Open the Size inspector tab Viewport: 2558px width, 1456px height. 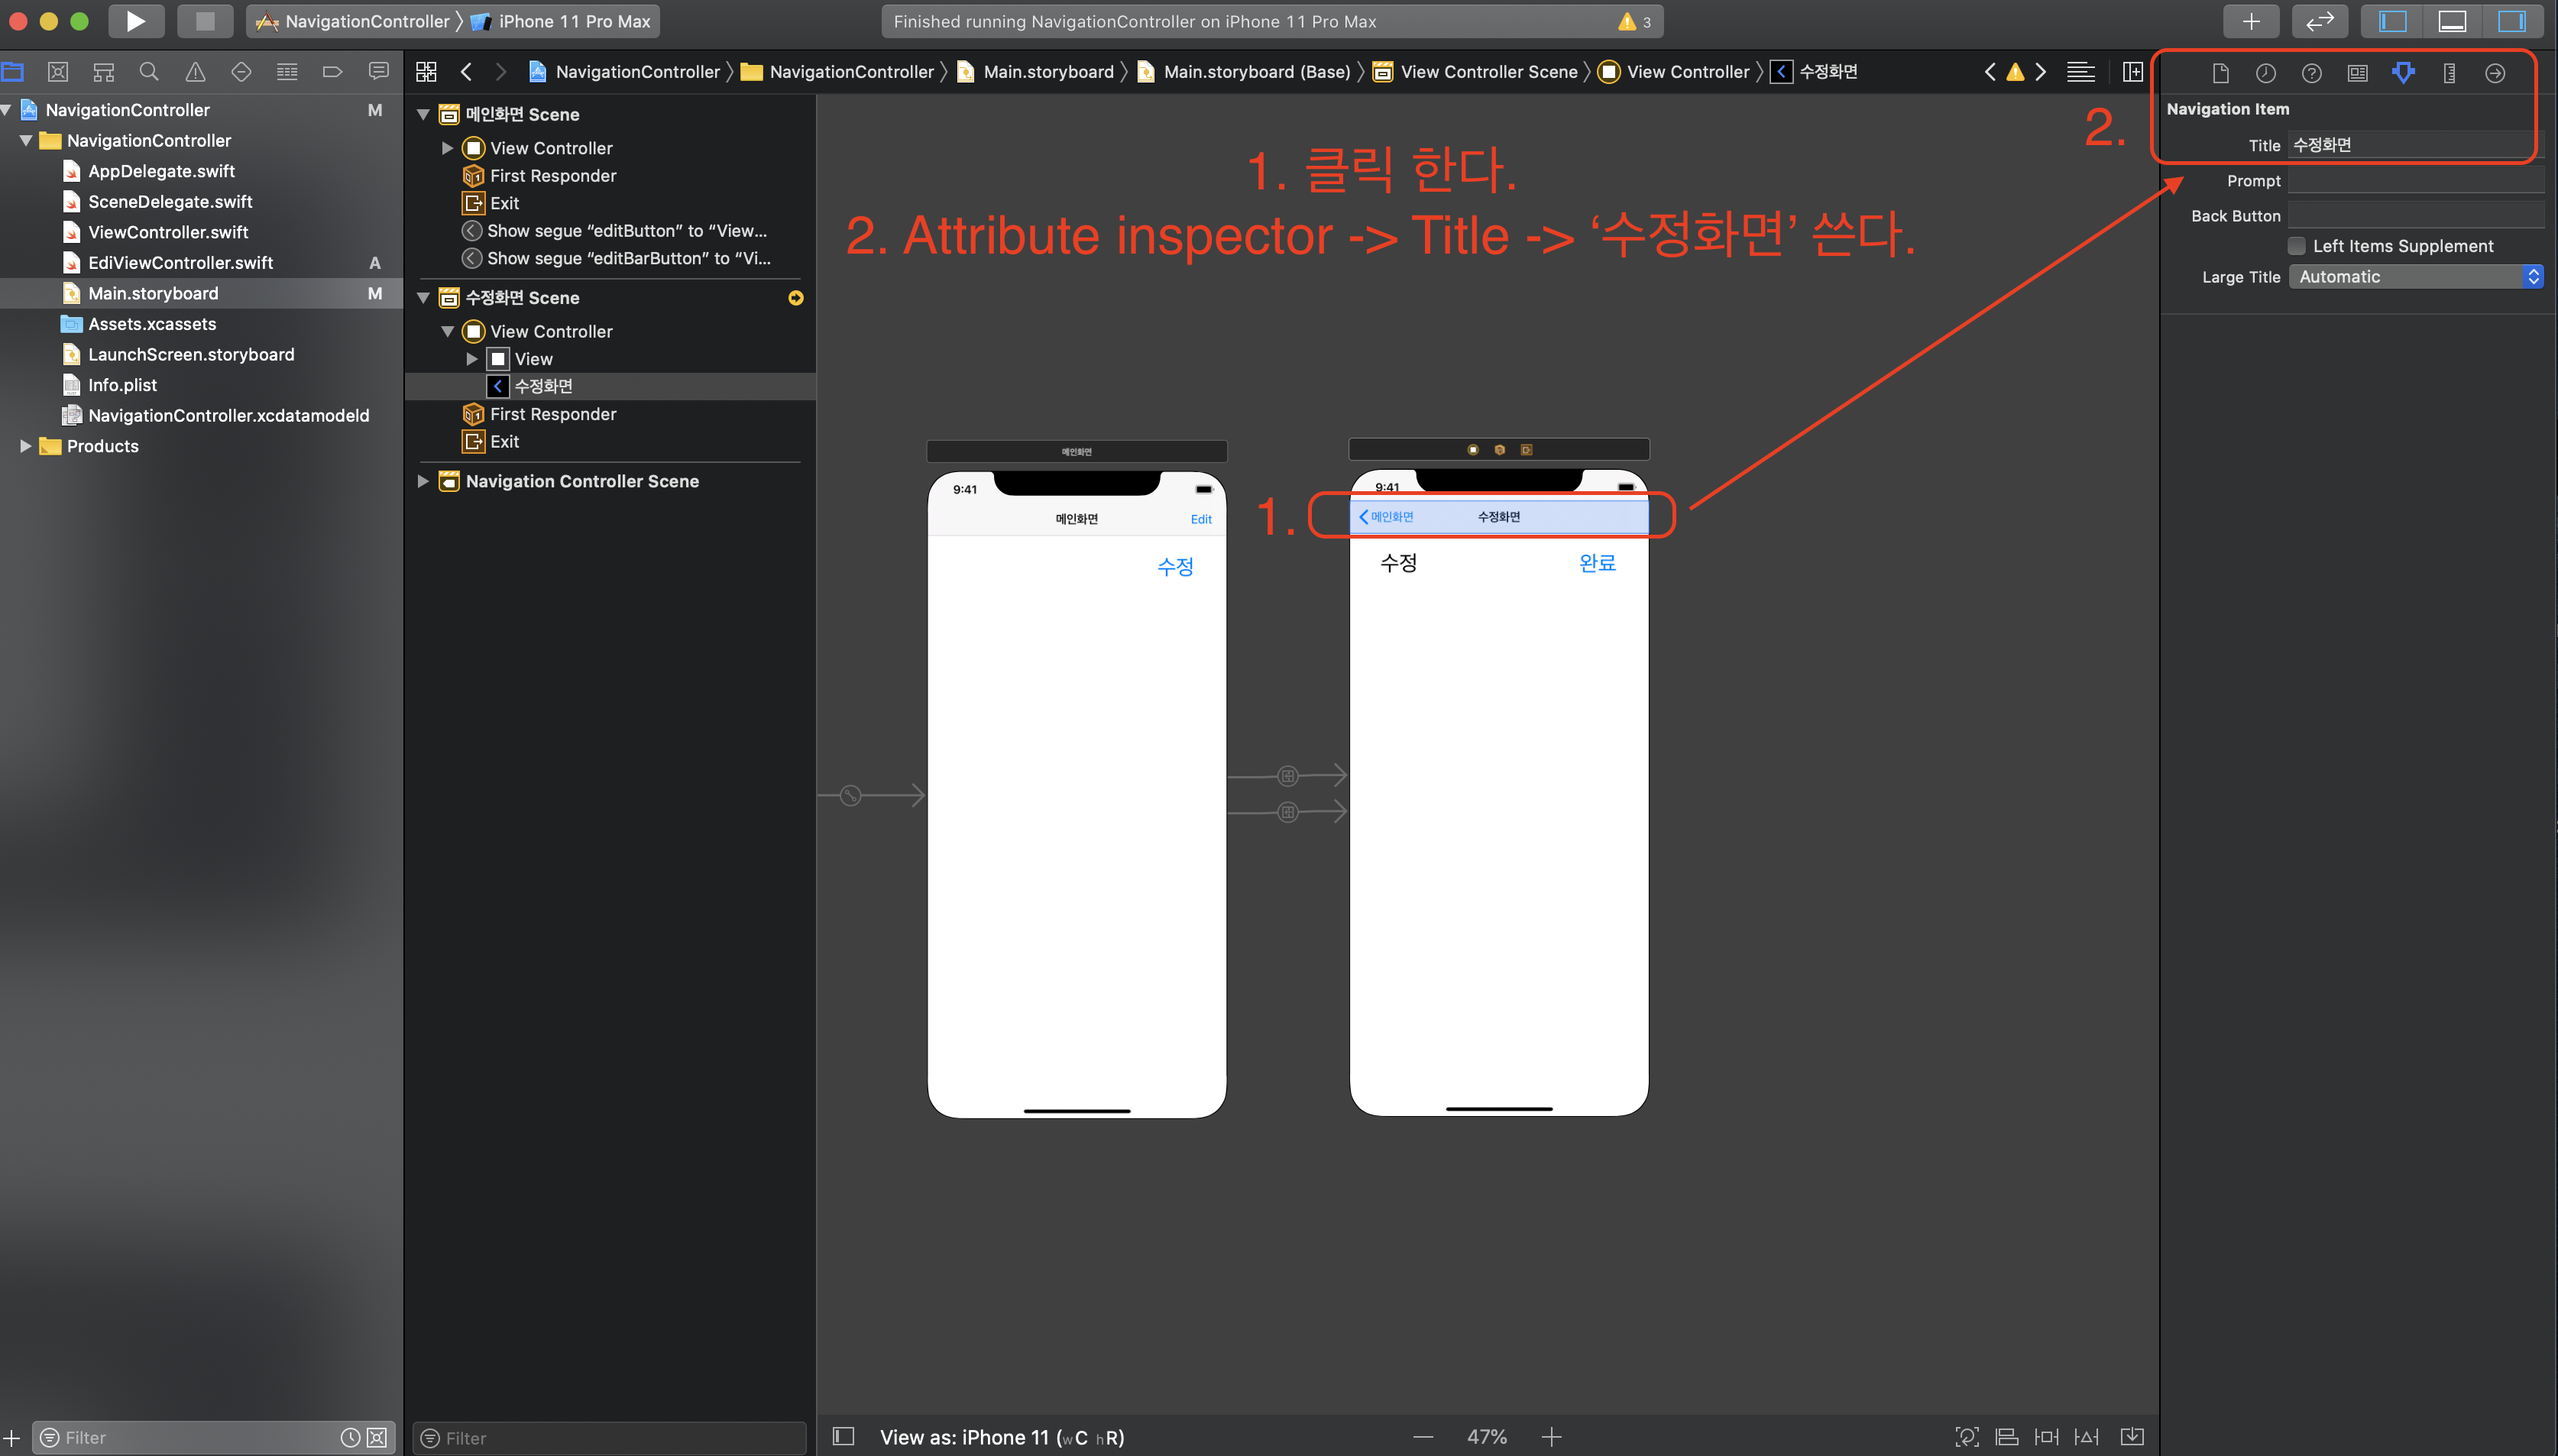click(x=2449, y=72)
